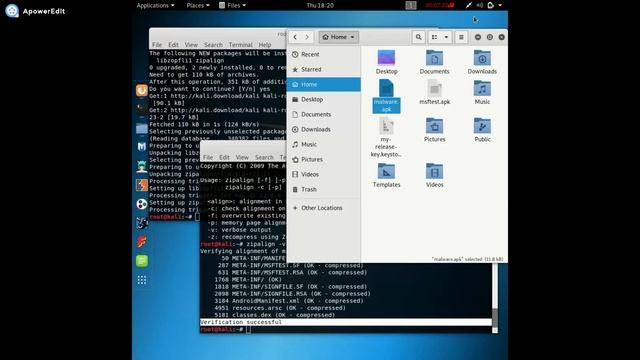The image size is (640, 360).
Task: Open Search menu in back terminal
Action: (x=213, y=45)
